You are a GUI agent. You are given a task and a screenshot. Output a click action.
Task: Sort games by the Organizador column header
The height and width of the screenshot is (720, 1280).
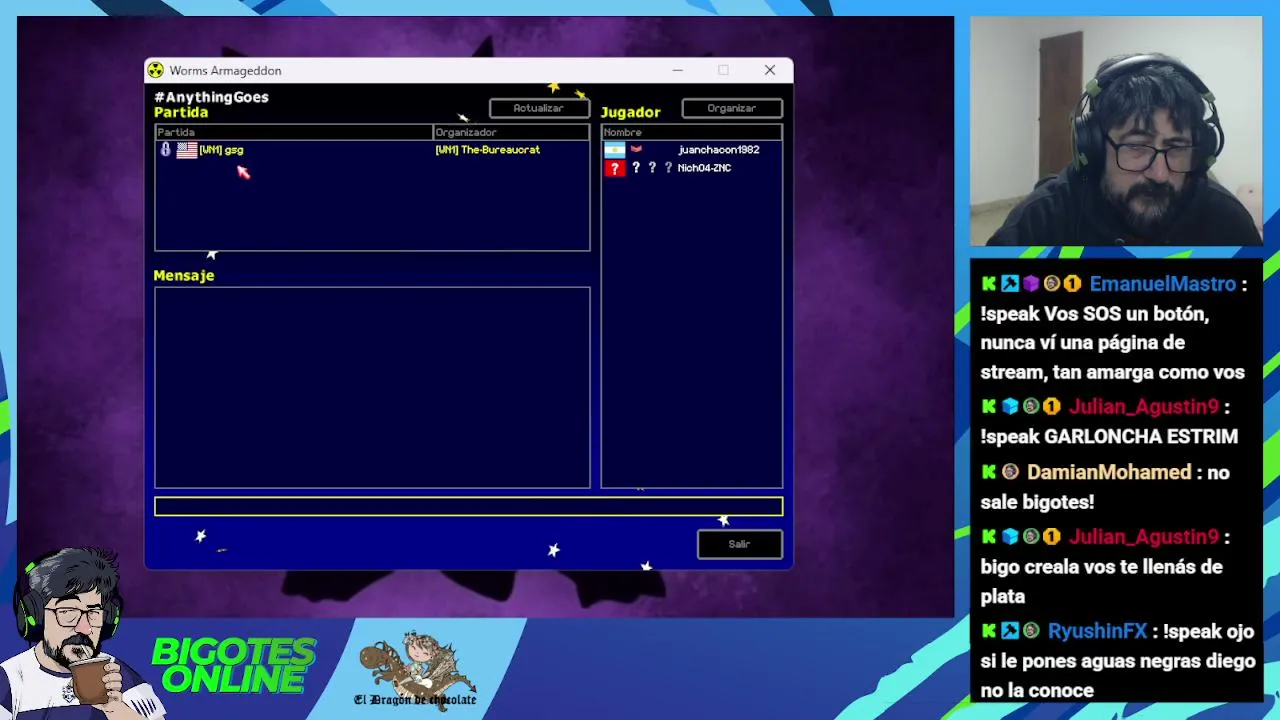511,132
